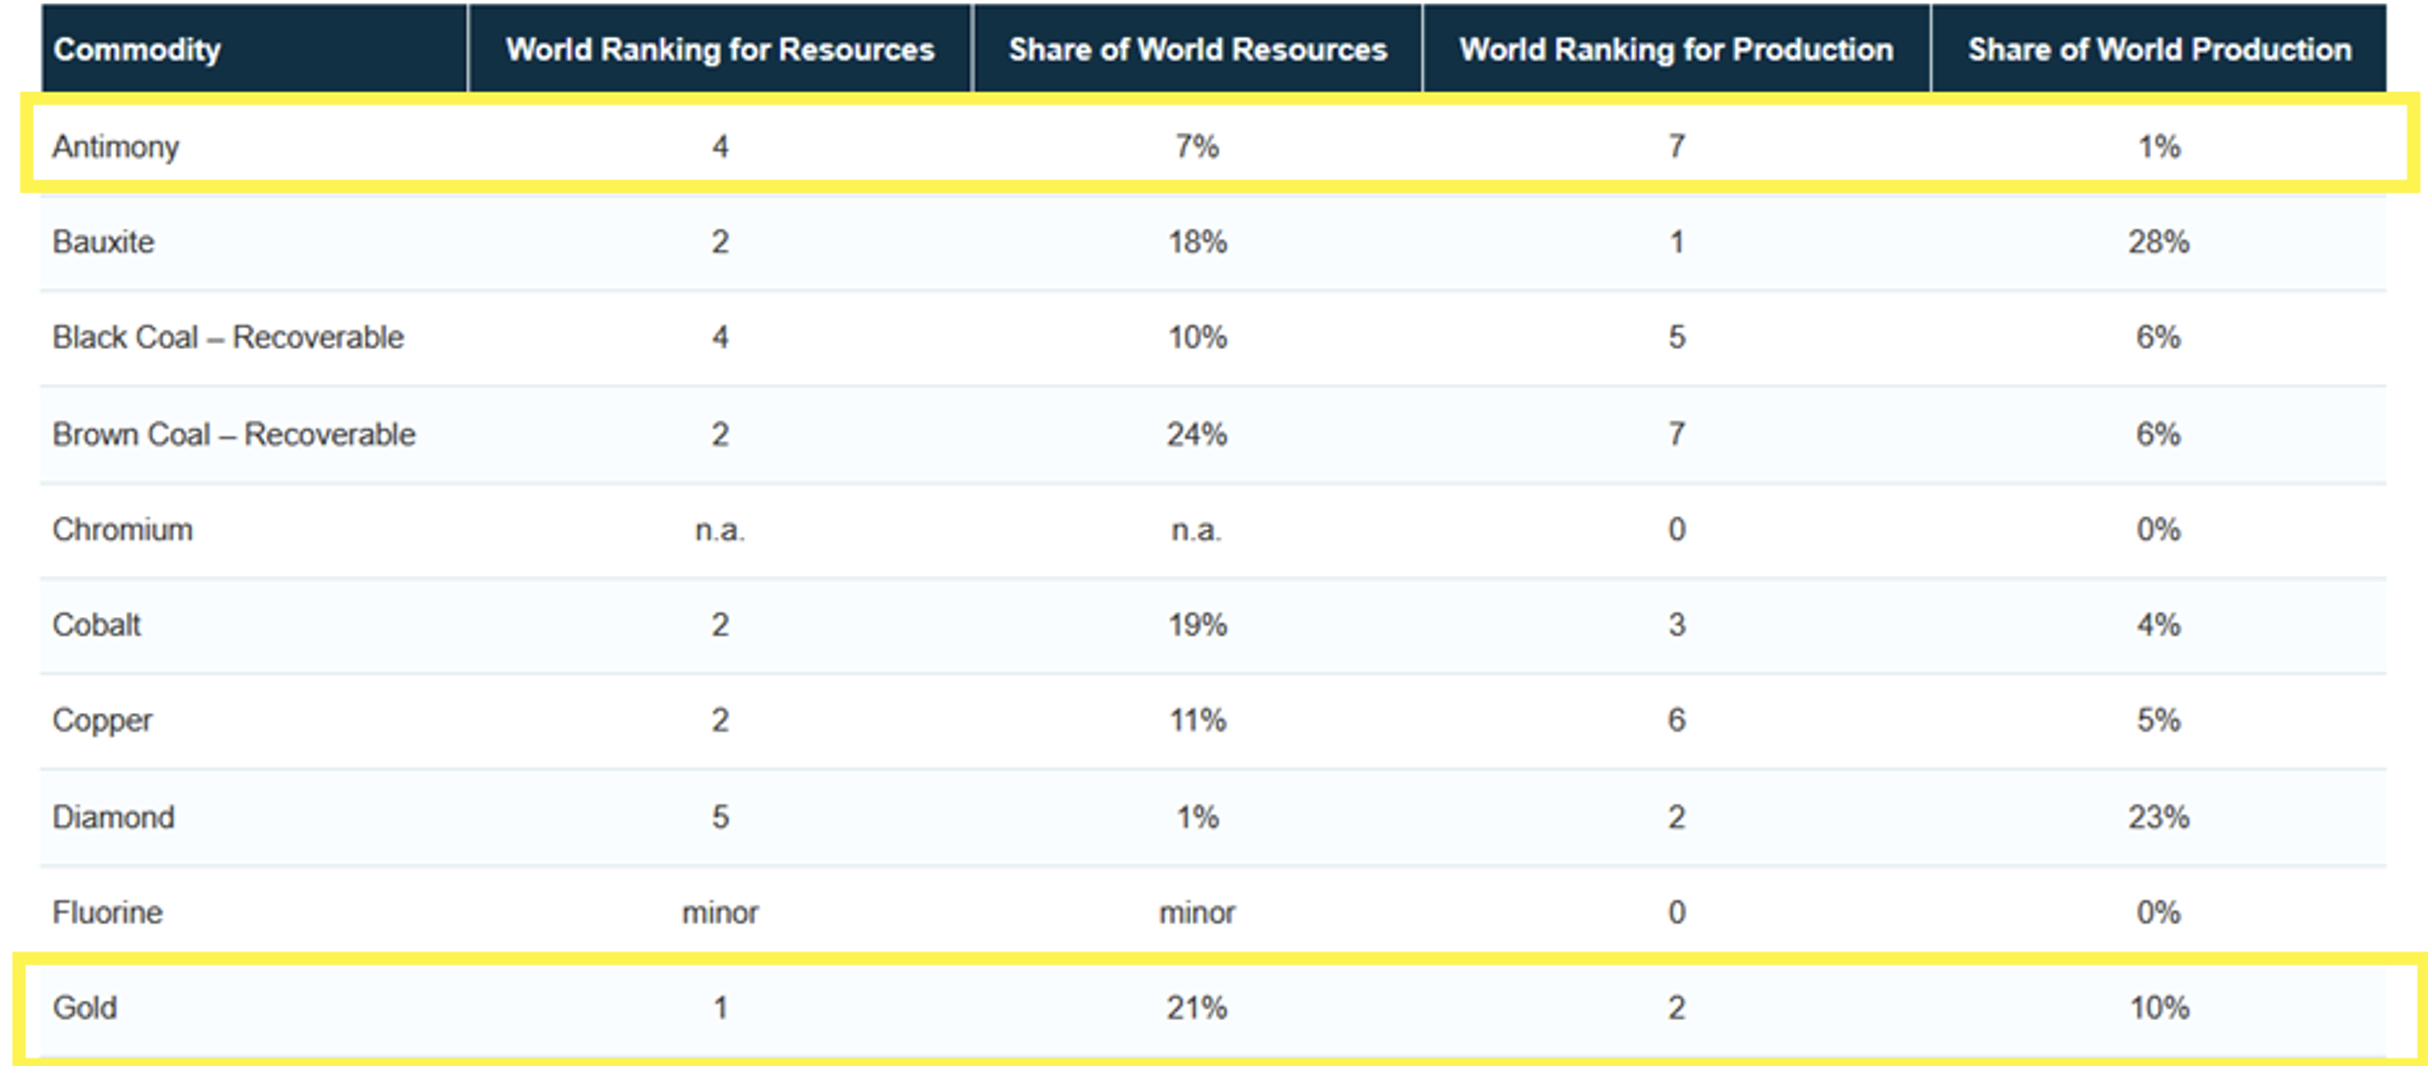Click the Bauxite row label
The image size is (2432, 1078).
[x=103, y=242]
